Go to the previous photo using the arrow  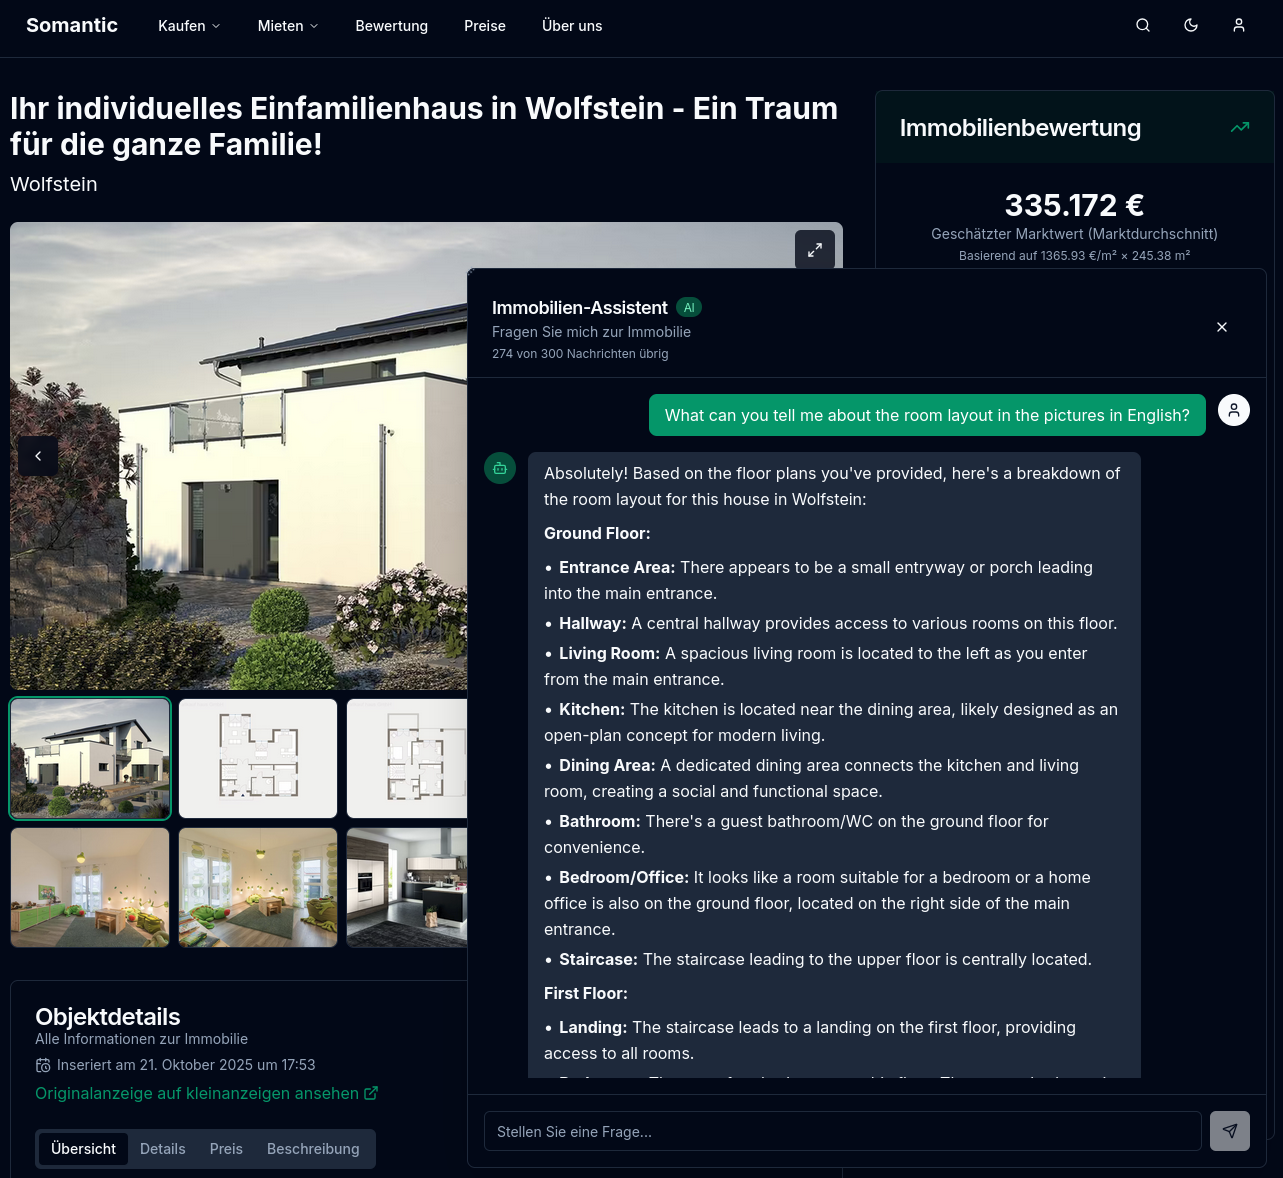pos(38,456)
